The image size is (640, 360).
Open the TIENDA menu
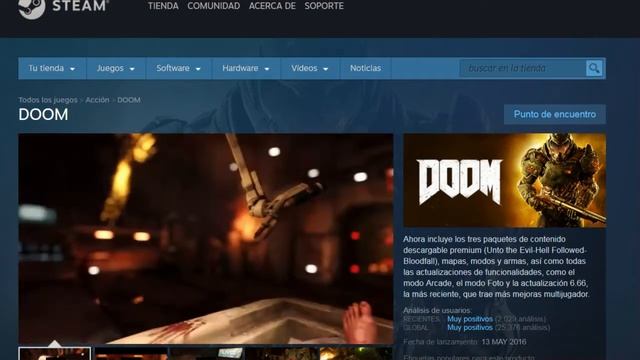tap(163, 6)
